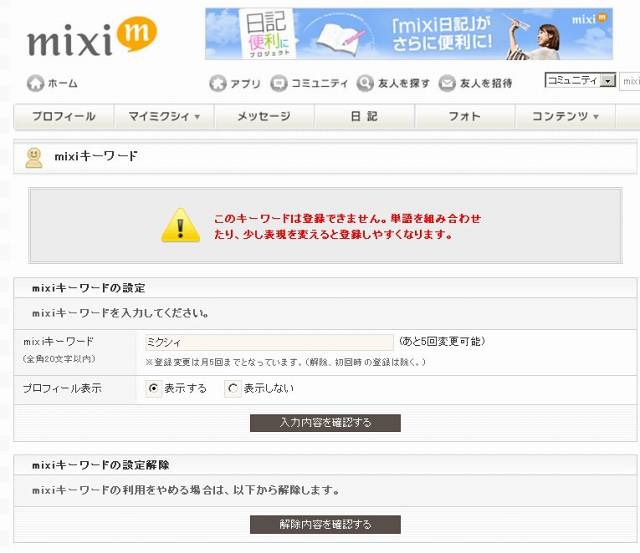The width and height of the screenshot is (640, 553).
Task: Click the ※登録変更は月5回まで note
Action: coord(286,362)
